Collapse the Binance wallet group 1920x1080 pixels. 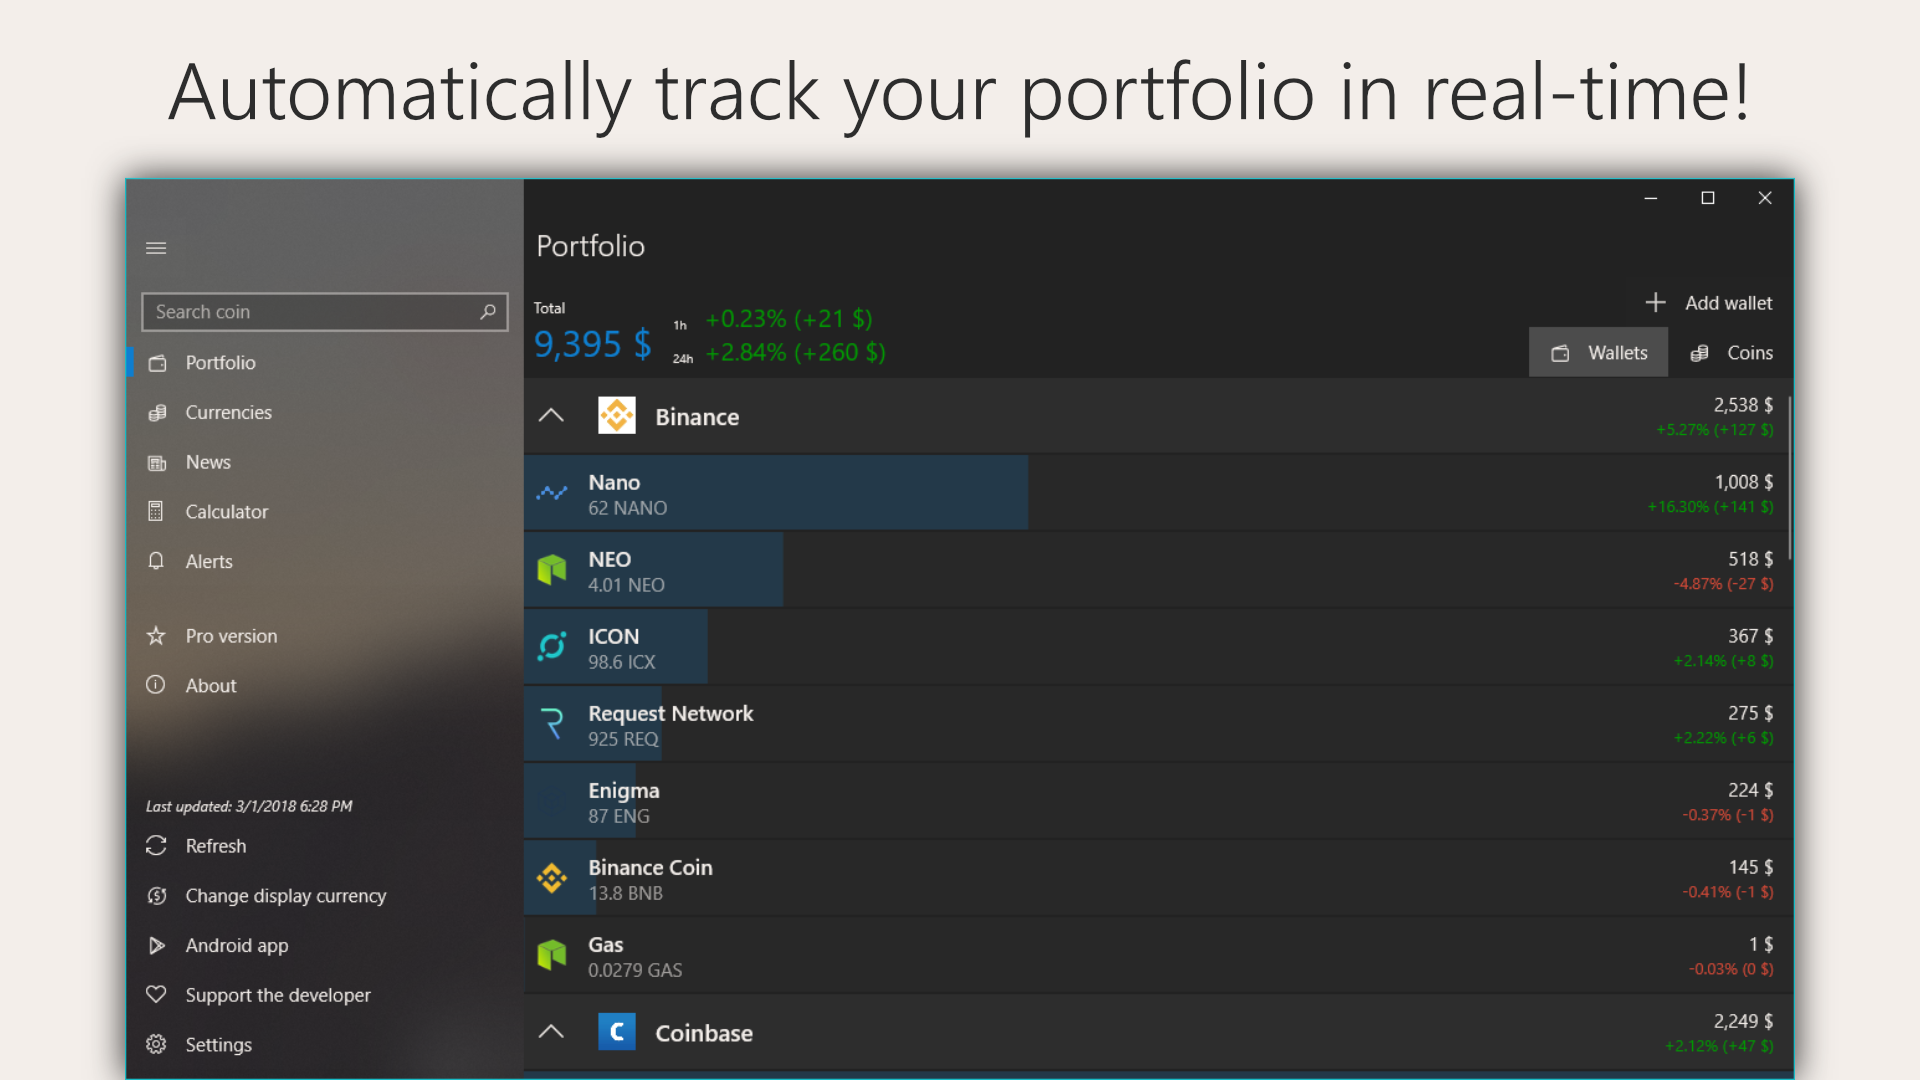pyautogui.click(x=551, y=416)
